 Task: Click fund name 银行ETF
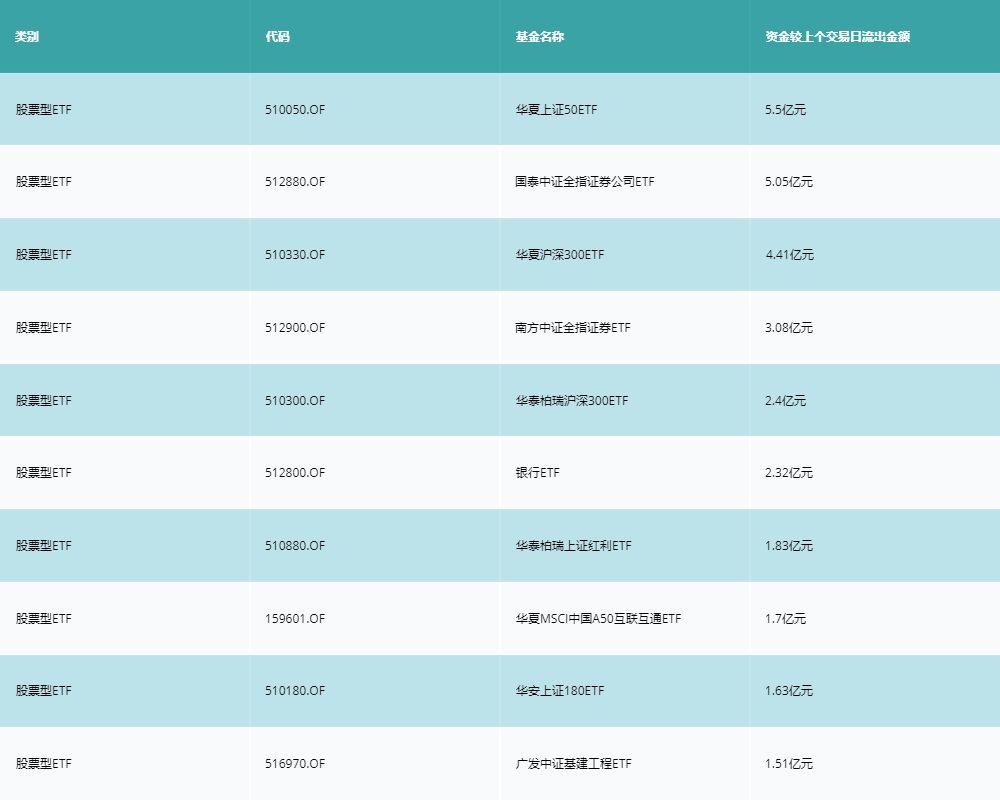537,472
